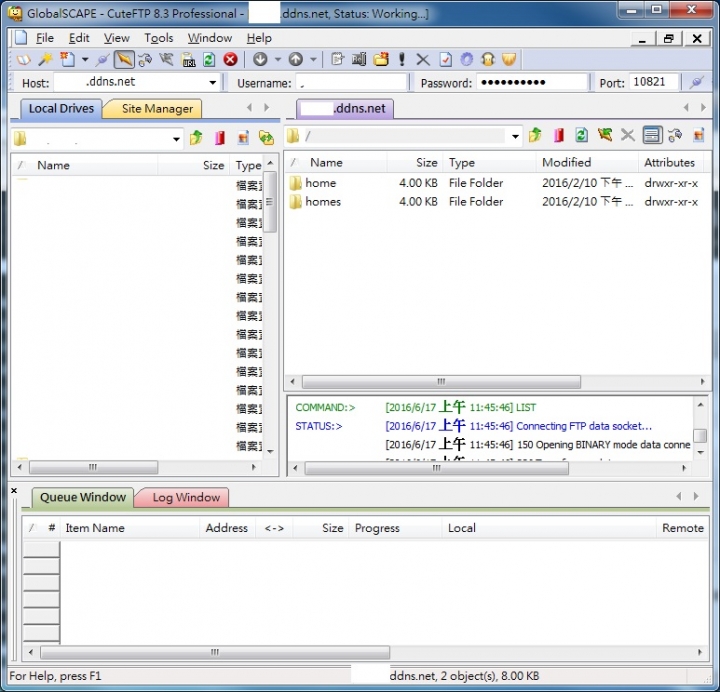This screenshot has width=720, height=692.
Task: Refresh the remote pane listing
Action: [x=581, y=135]
